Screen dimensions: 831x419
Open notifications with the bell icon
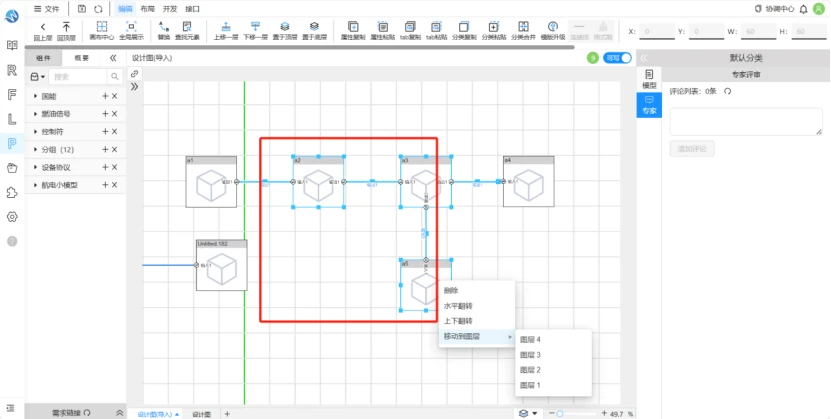pos(803,9)
